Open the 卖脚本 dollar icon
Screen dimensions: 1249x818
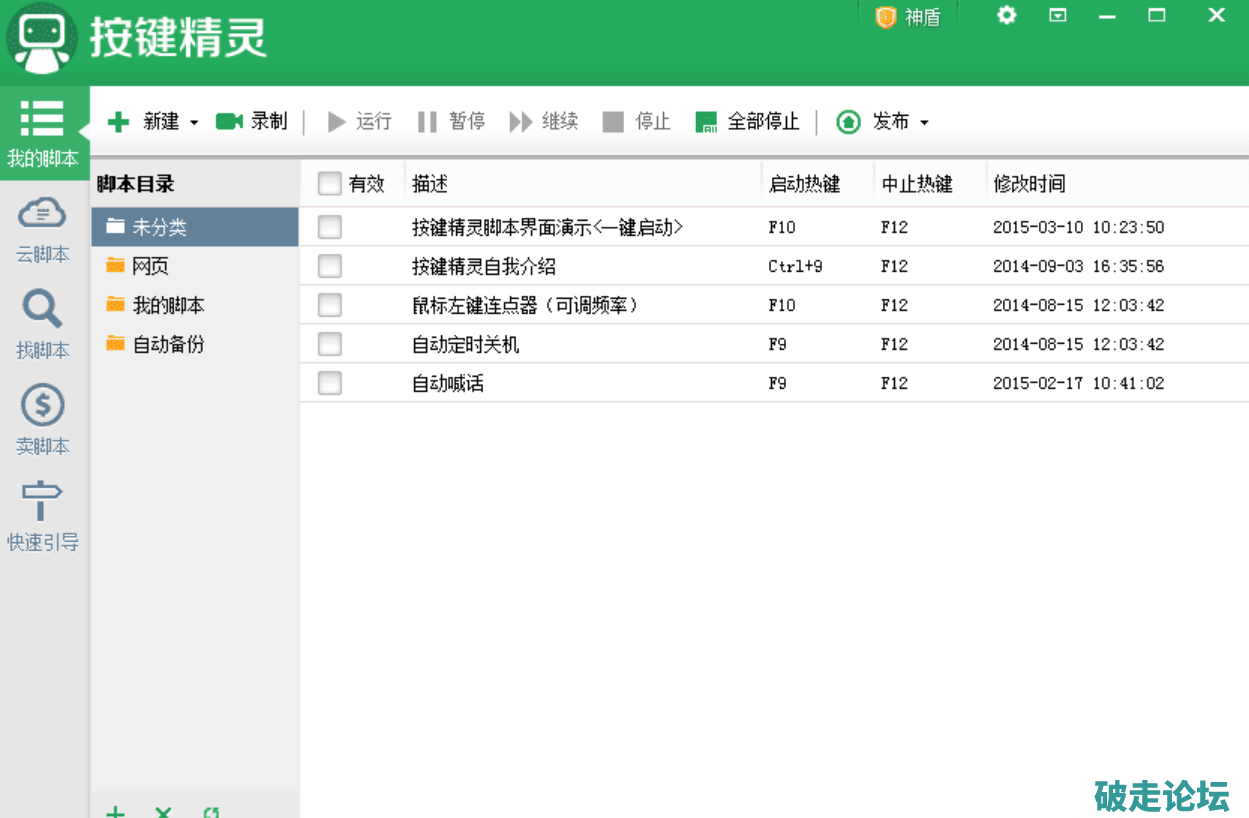(42, 405)
